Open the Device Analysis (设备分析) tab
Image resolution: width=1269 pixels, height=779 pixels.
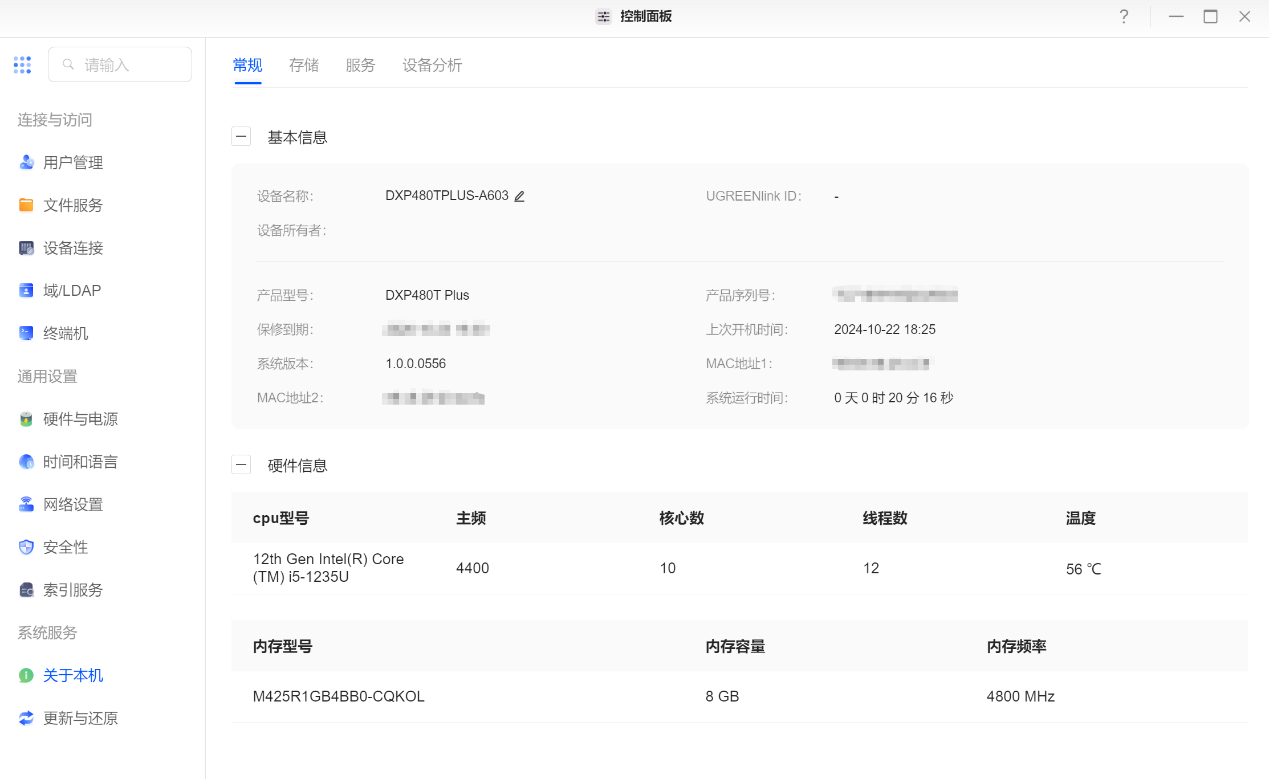pos(432,65)
